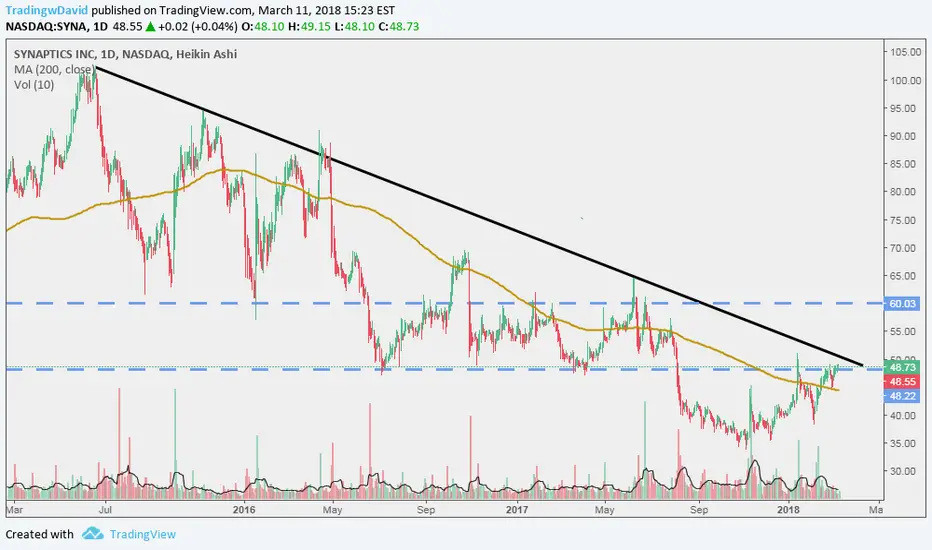This screenshot has width=932, height=550.
Task: Click the SYNAPTICS INC chart title
Action: tap(125, 54)
